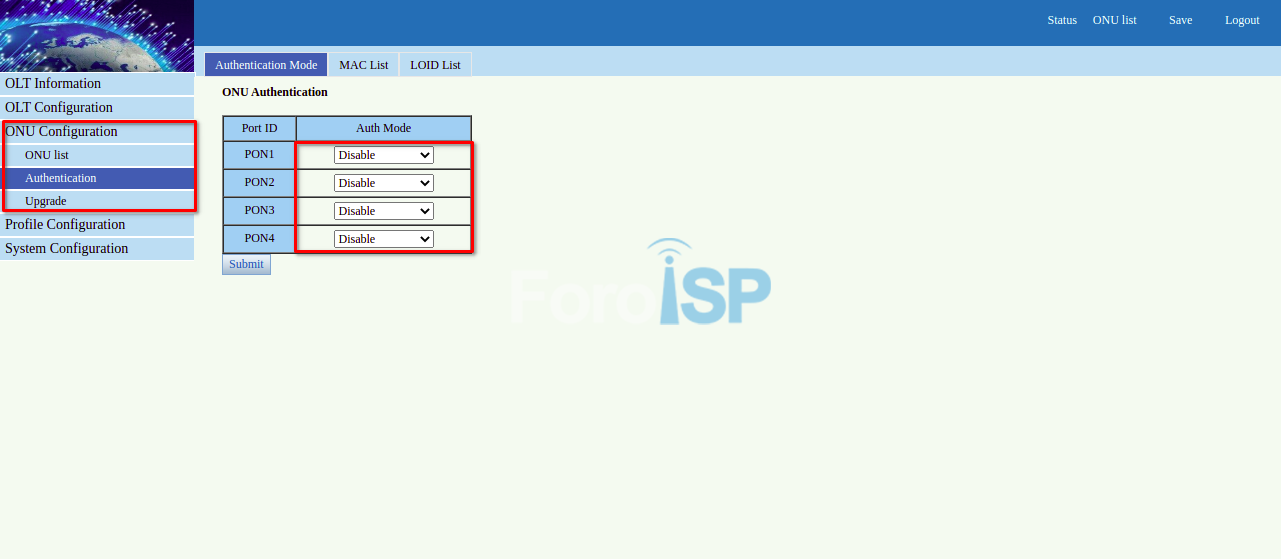Collapse the ONU Configuration menu
Image resolution: width=1281 pixels, height=559 pixels.
pos(61,131)
